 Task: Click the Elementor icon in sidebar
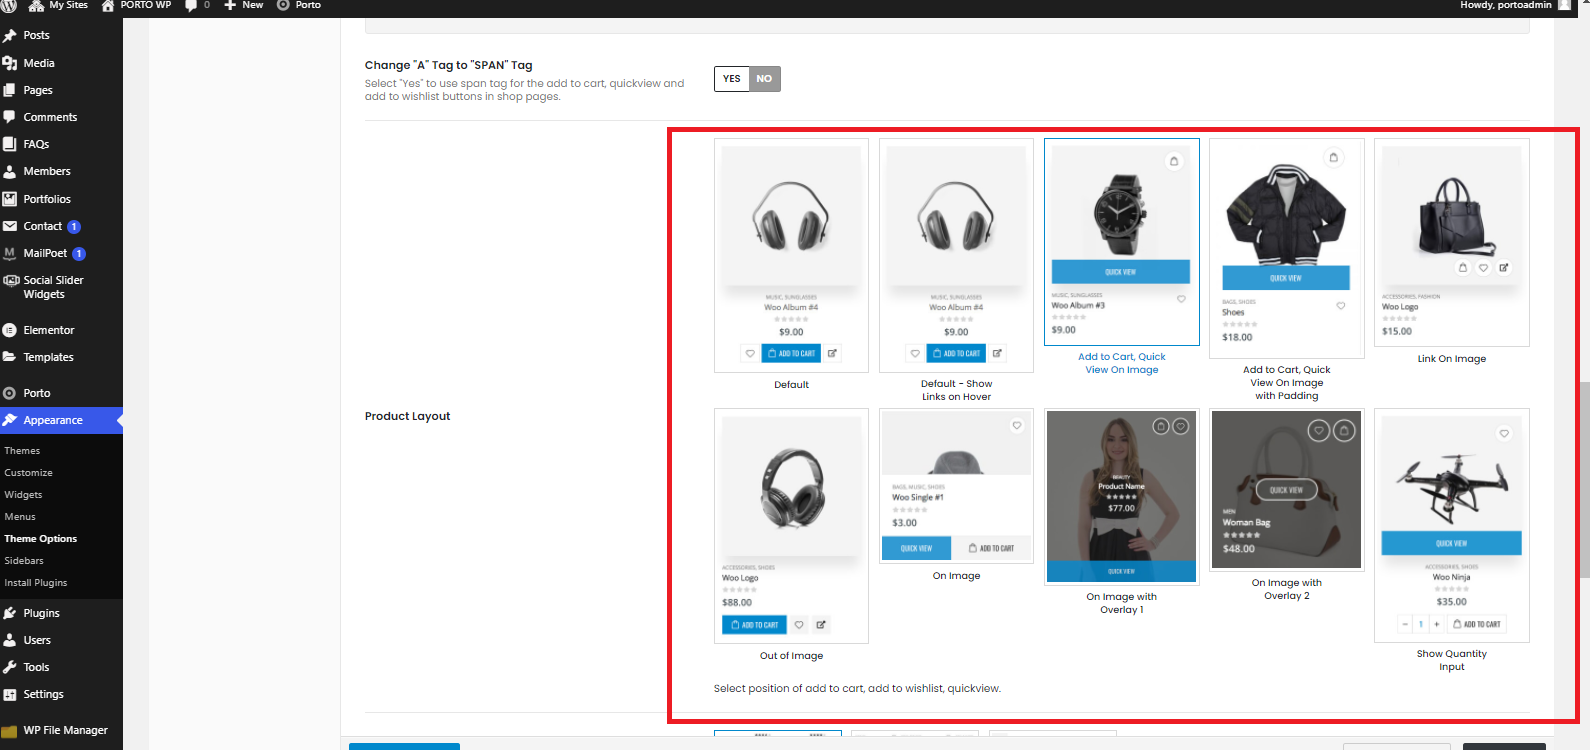tap(10, 330)
